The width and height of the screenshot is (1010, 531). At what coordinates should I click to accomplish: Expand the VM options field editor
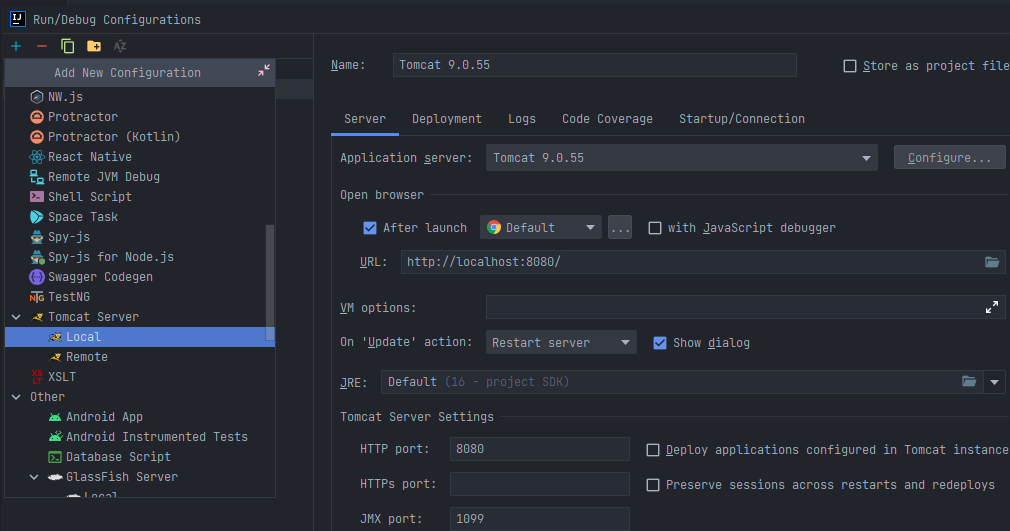992,307
